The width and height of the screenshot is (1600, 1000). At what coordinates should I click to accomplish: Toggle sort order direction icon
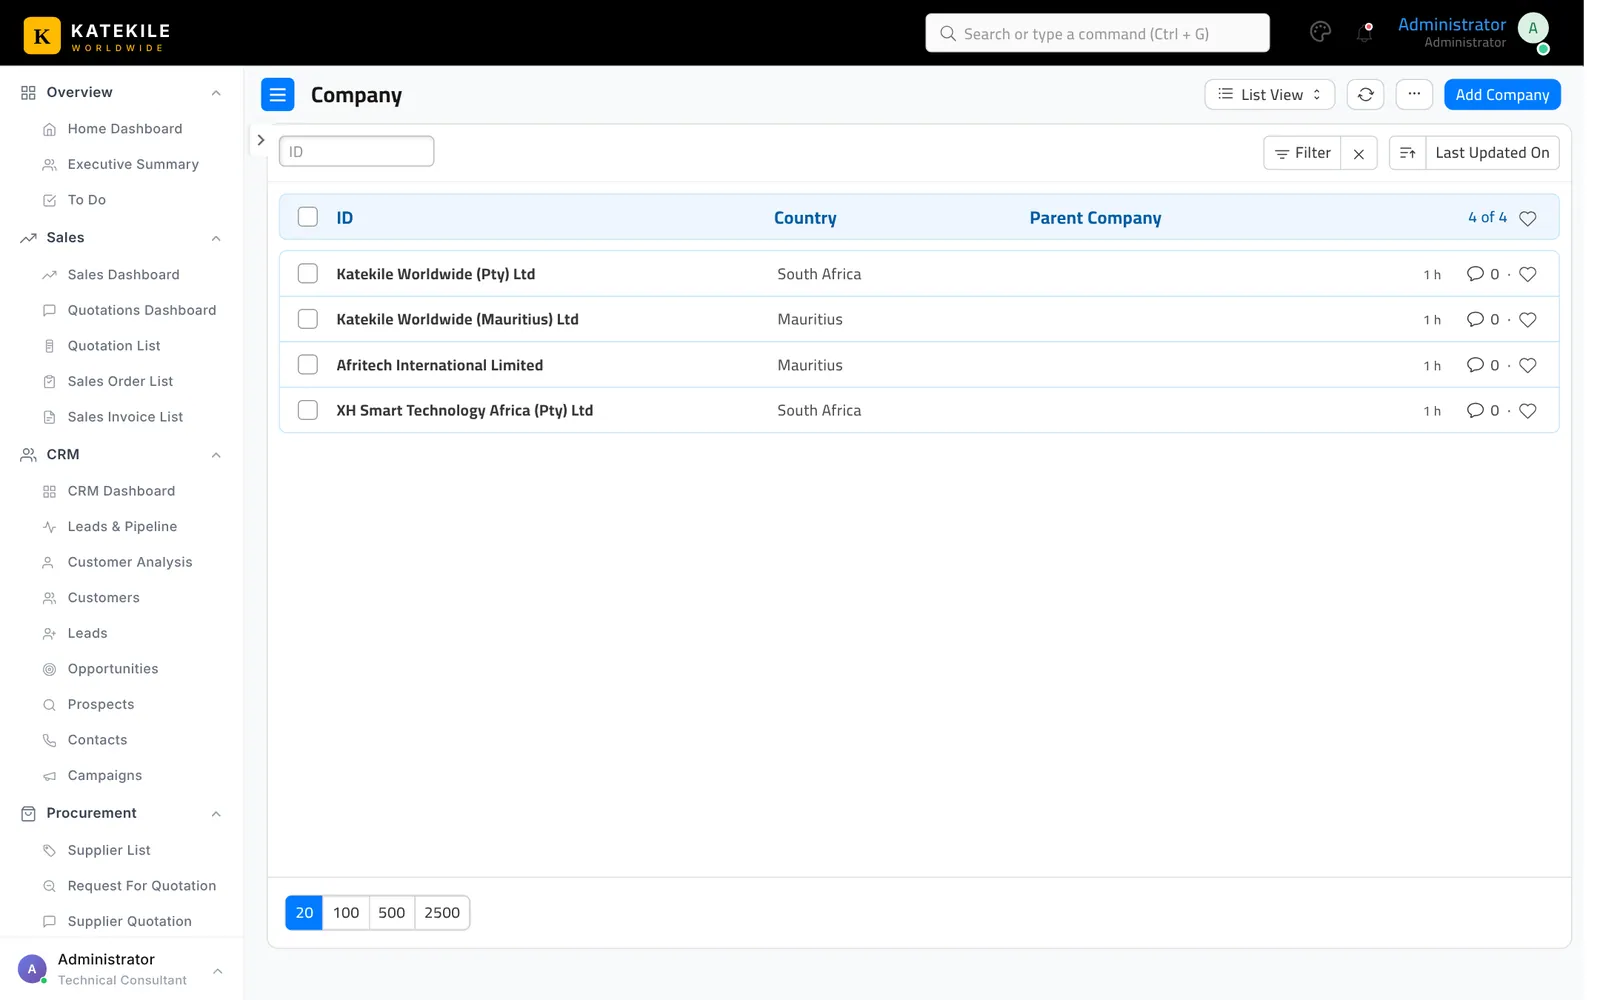(1407, 153)
